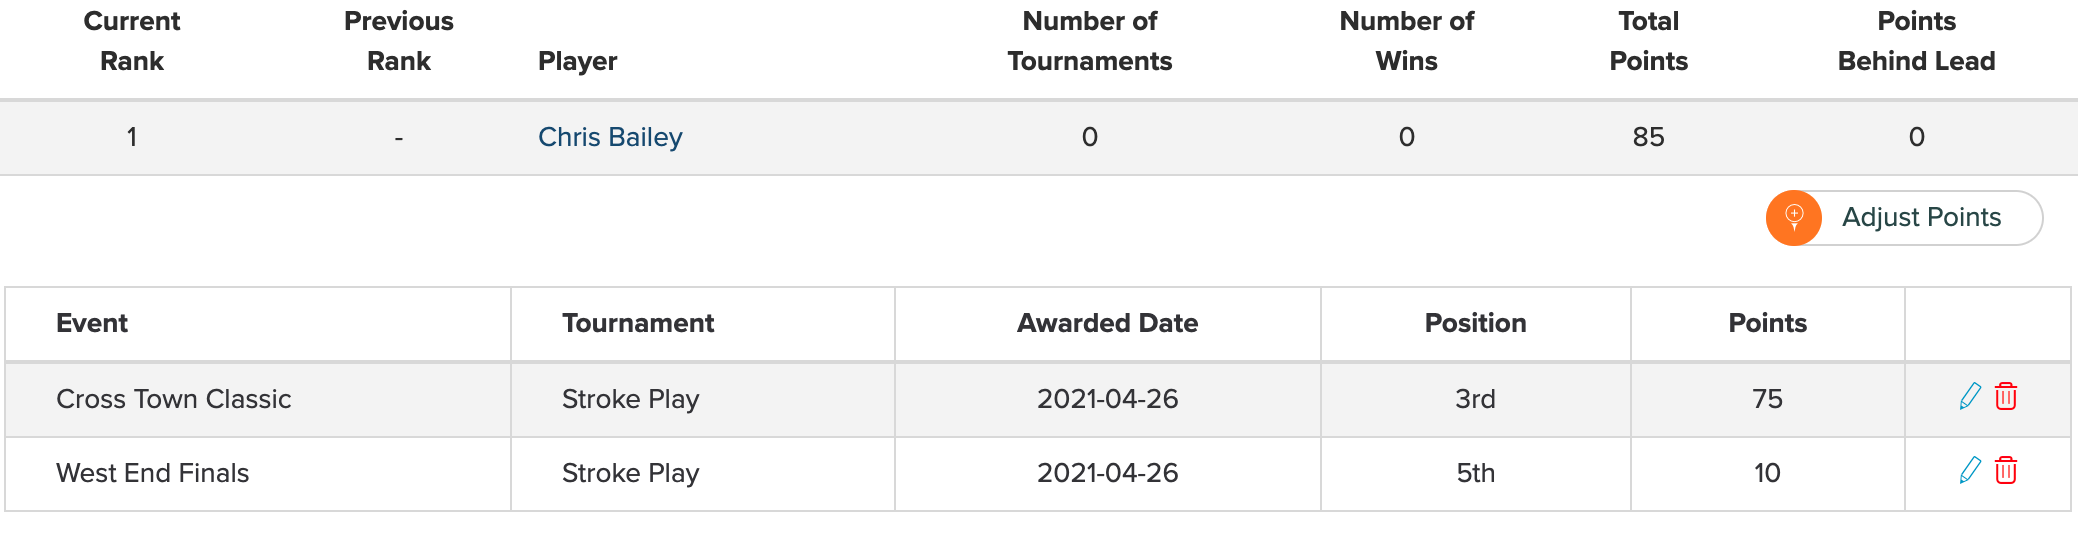
Task: Select the Tournament column header
Action: (x=638, y=323)
